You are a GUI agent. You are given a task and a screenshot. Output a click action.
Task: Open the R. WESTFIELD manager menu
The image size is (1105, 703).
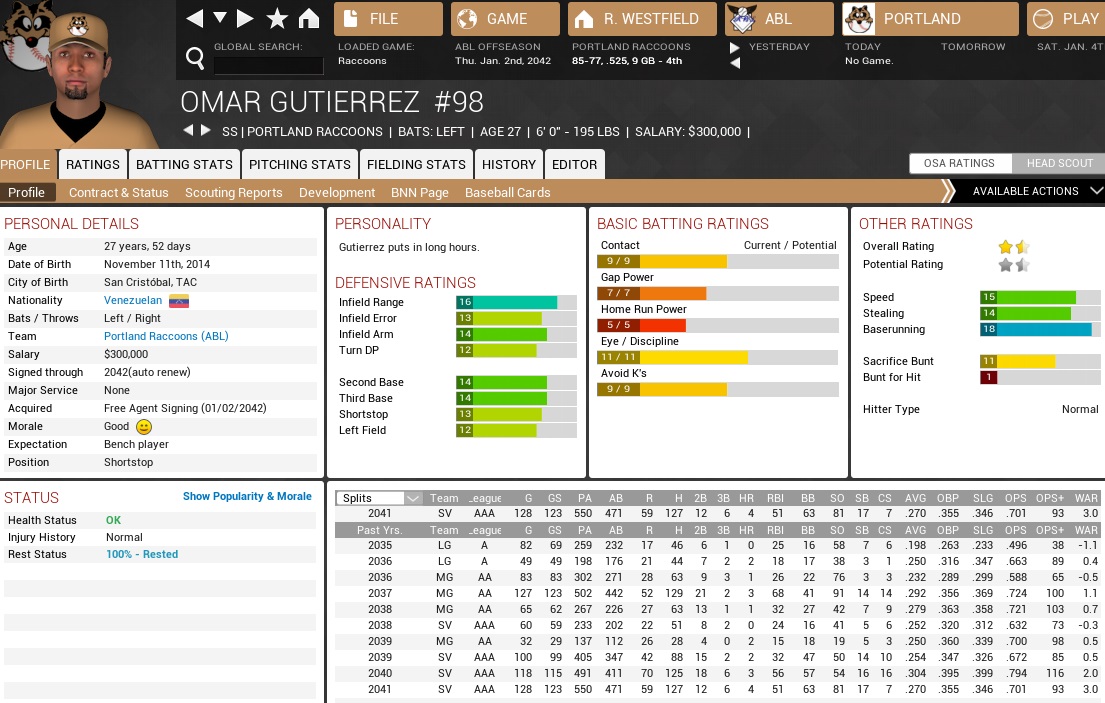(x=642, y=19)
